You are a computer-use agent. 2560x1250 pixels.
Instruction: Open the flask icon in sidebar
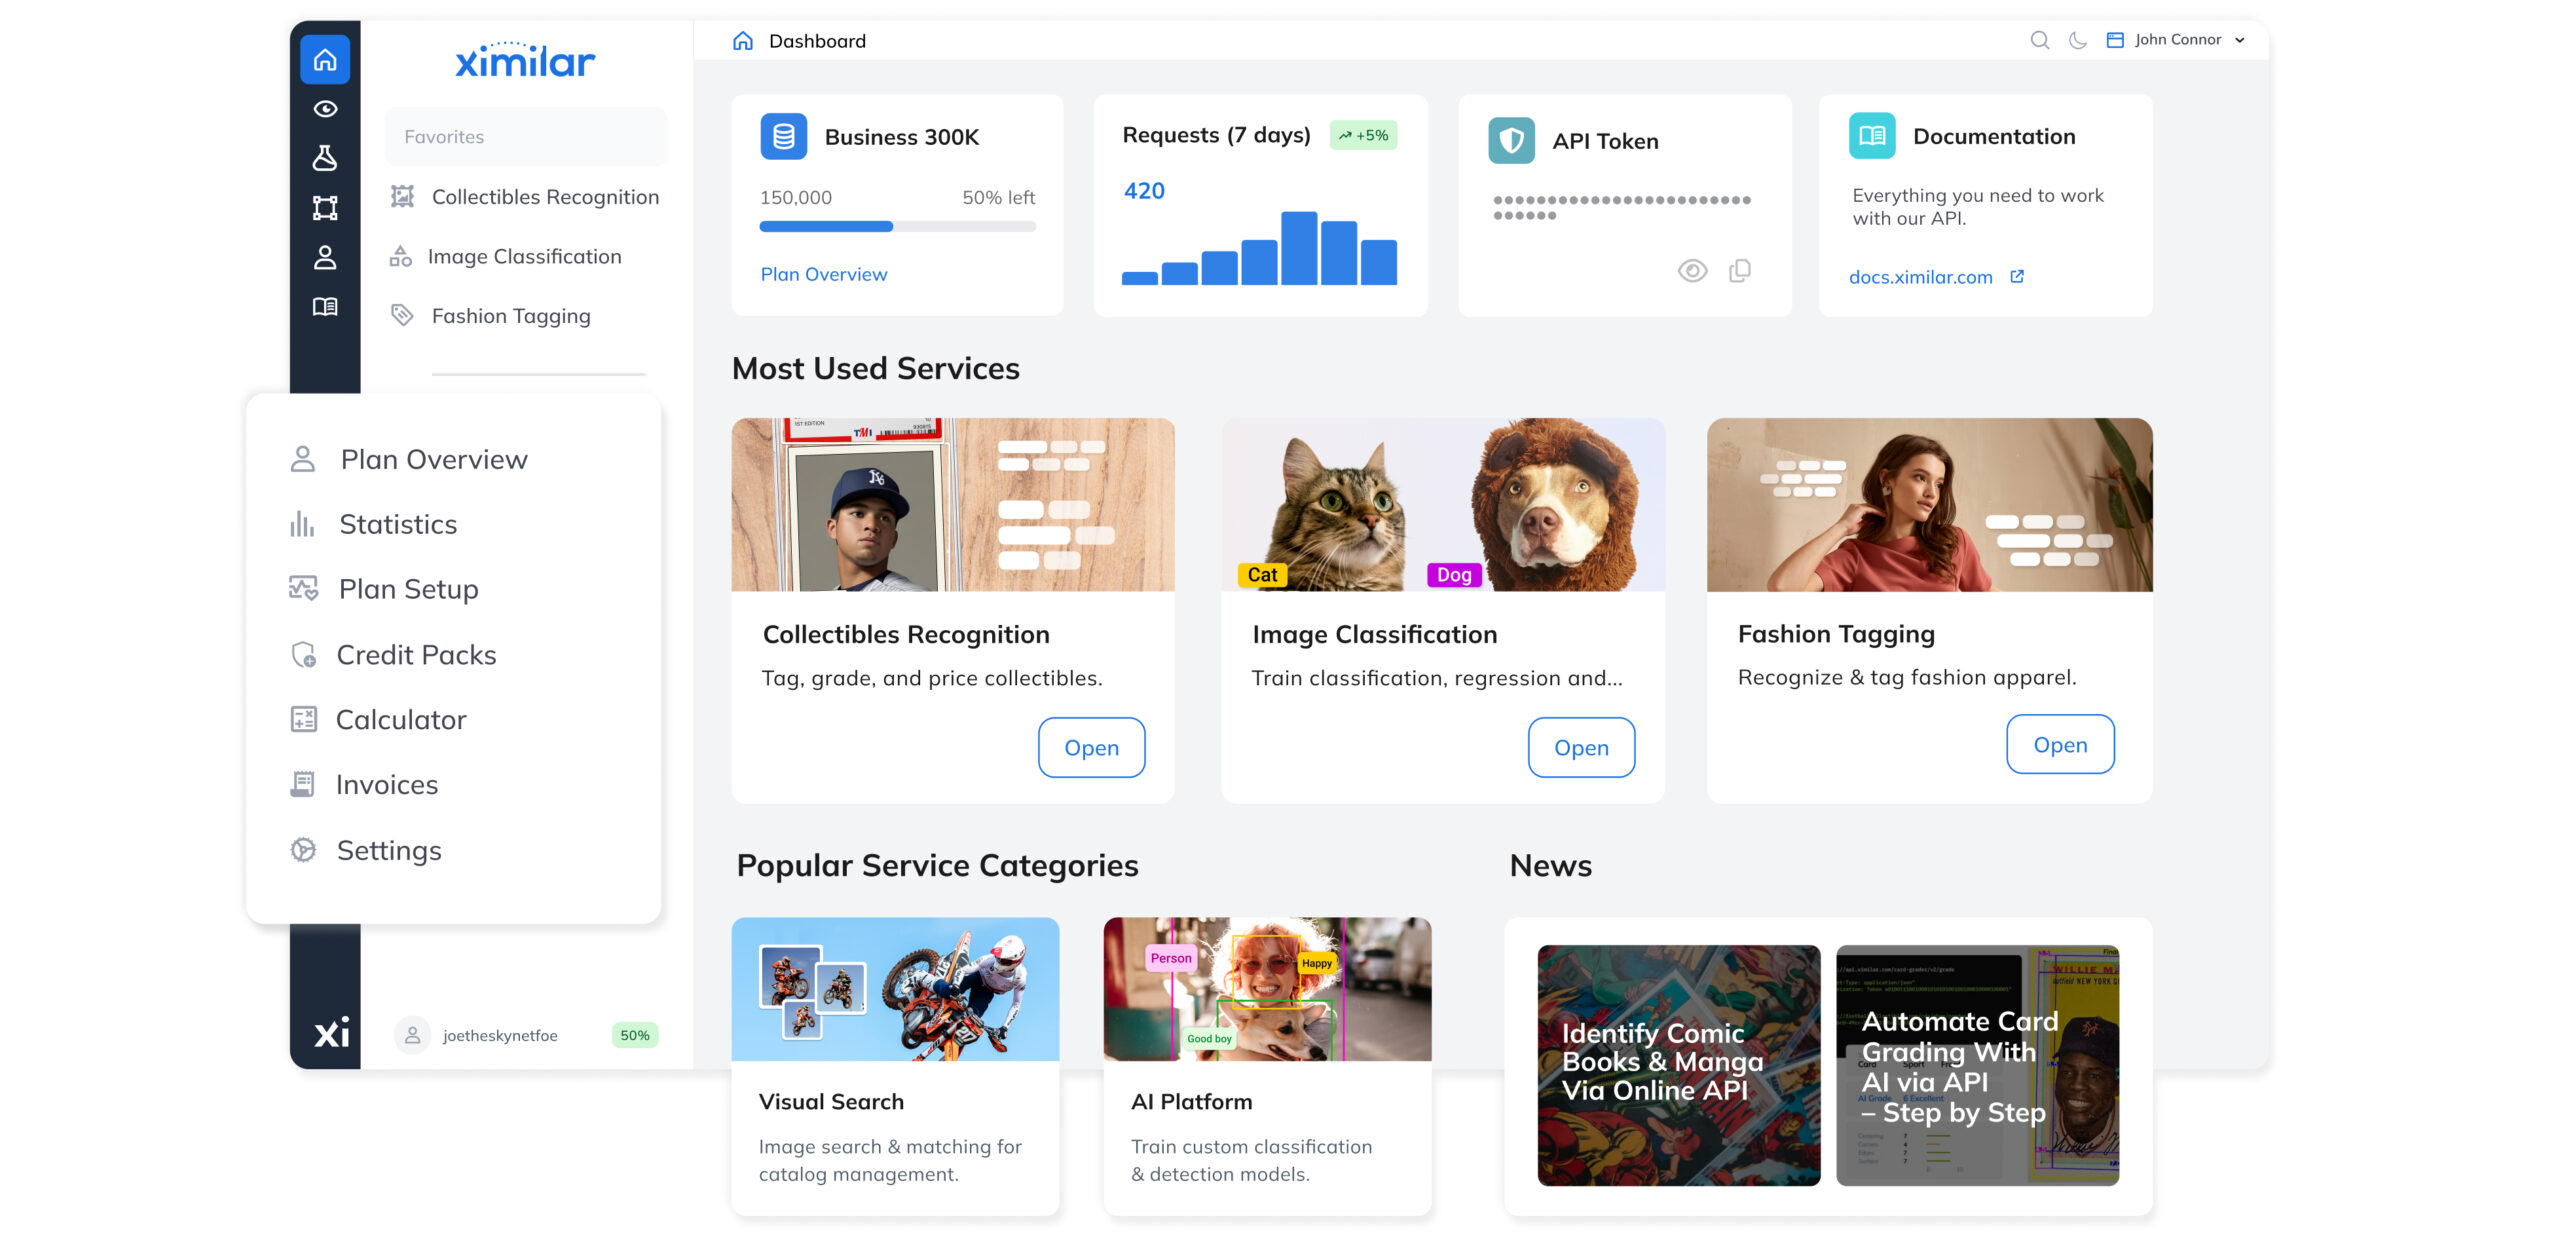tap(325, 158)
